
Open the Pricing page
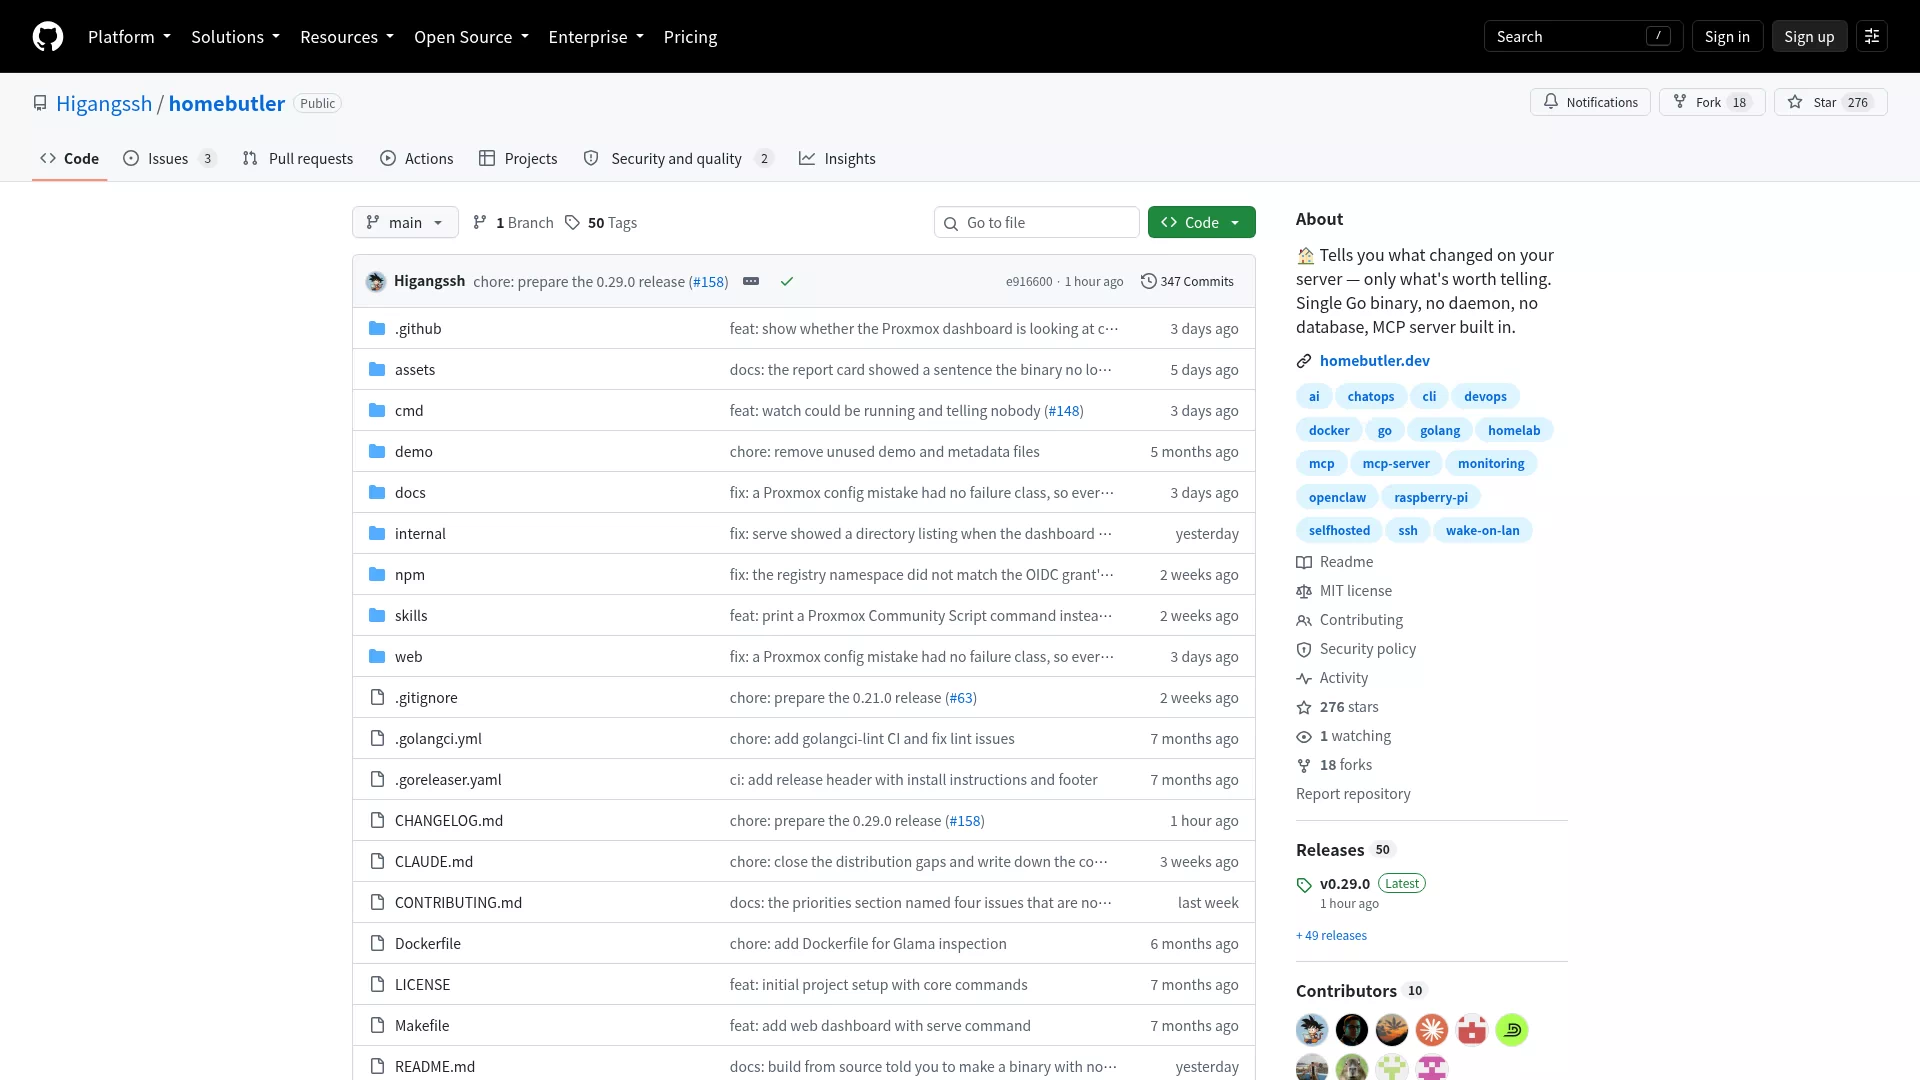tap(690, 37)
